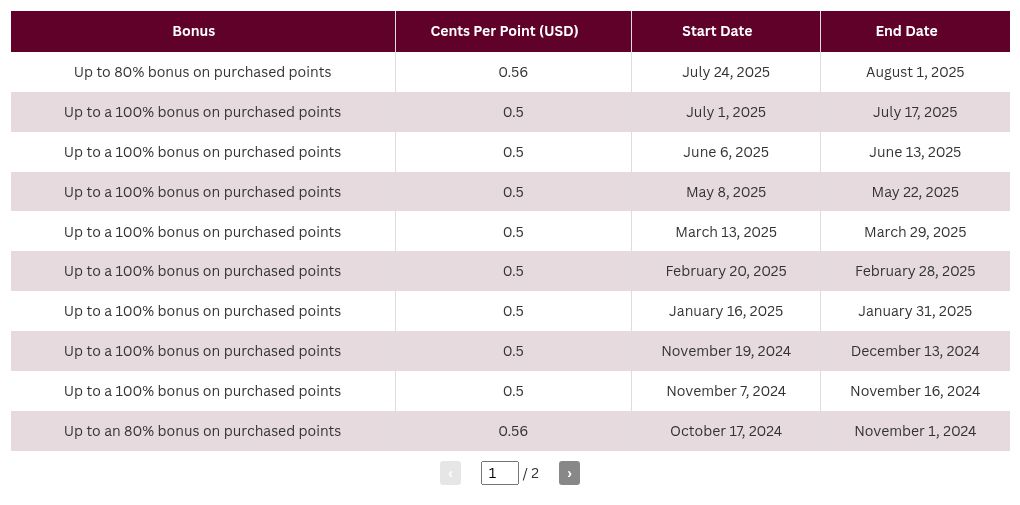
Task: Click the November 16, 2024 end date
Action: [915, 391]
